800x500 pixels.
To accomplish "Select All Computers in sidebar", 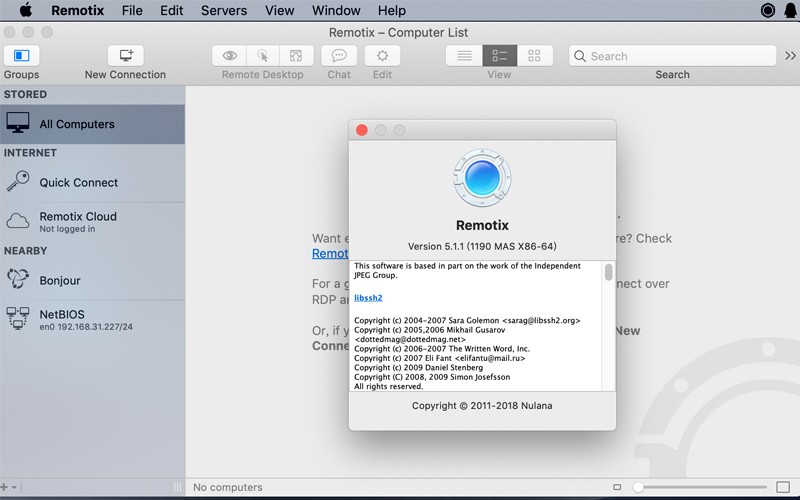I will (x=92, y=124).
